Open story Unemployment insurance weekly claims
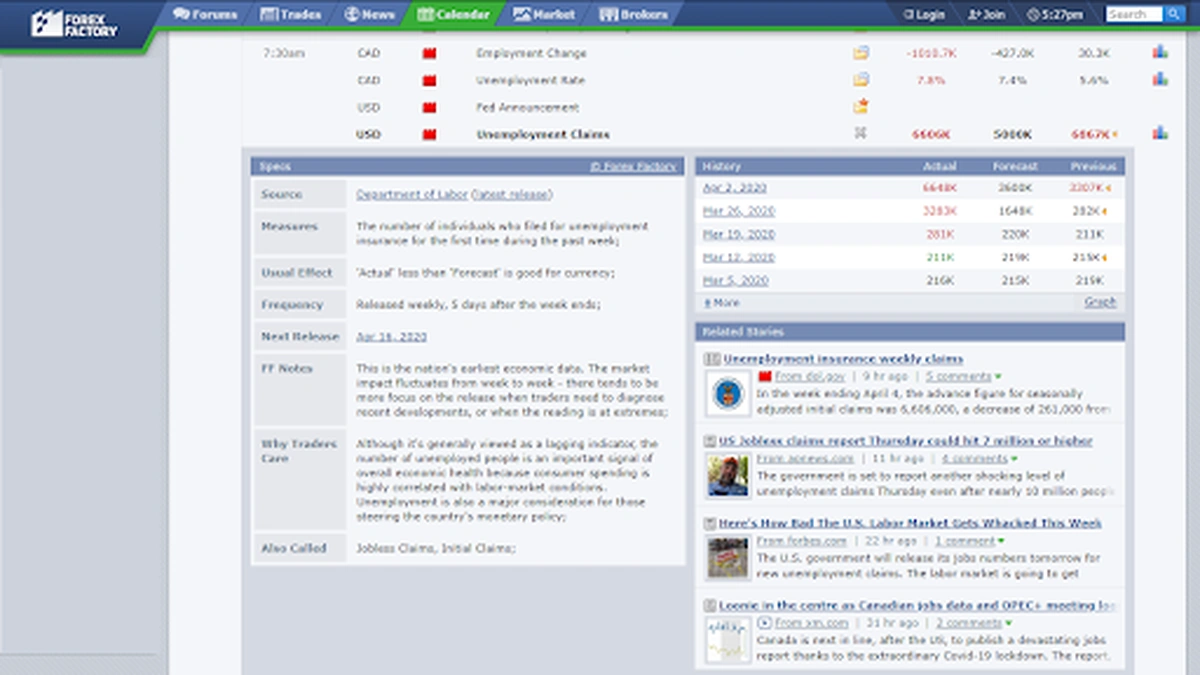 click(843, 358)
